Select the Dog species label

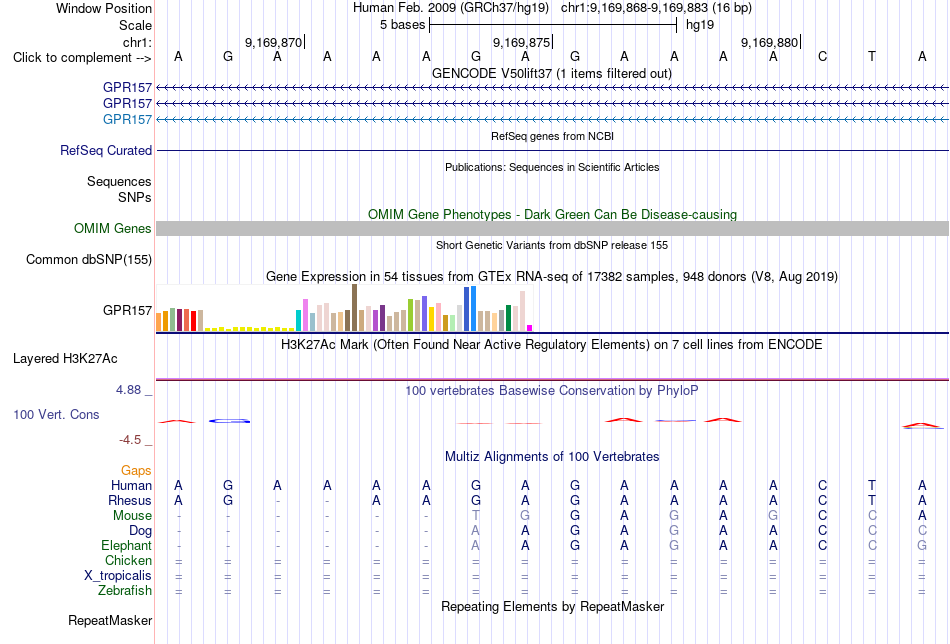tap(141, 531)
